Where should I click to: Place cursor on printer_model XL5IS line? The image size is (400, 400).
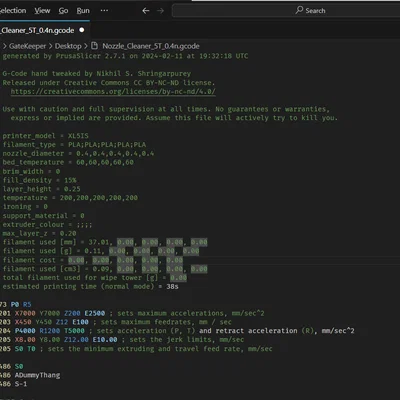pos(46,136)
